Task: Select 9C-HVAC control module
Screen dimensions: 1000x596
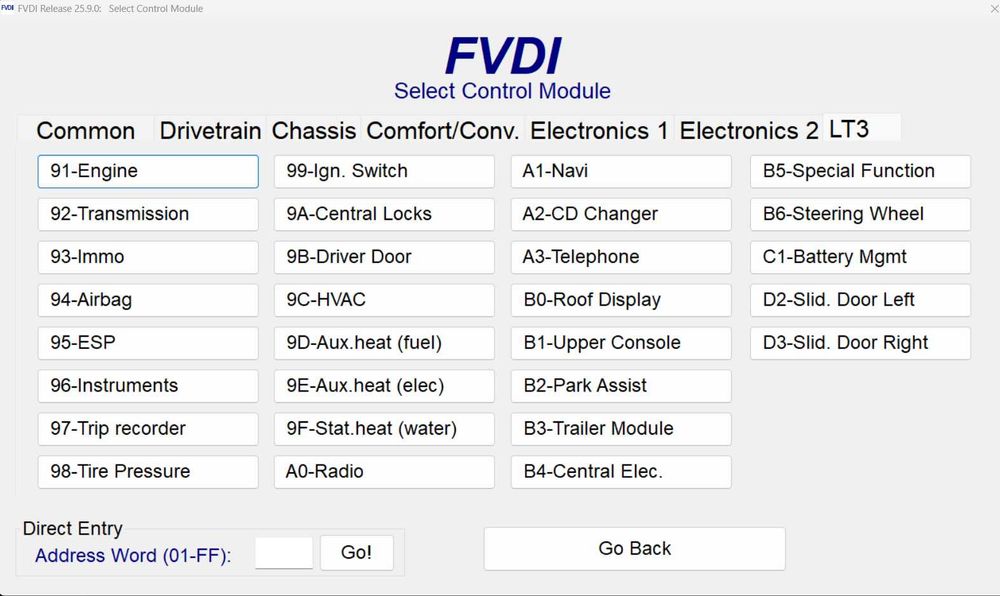Action: [384, 300]
